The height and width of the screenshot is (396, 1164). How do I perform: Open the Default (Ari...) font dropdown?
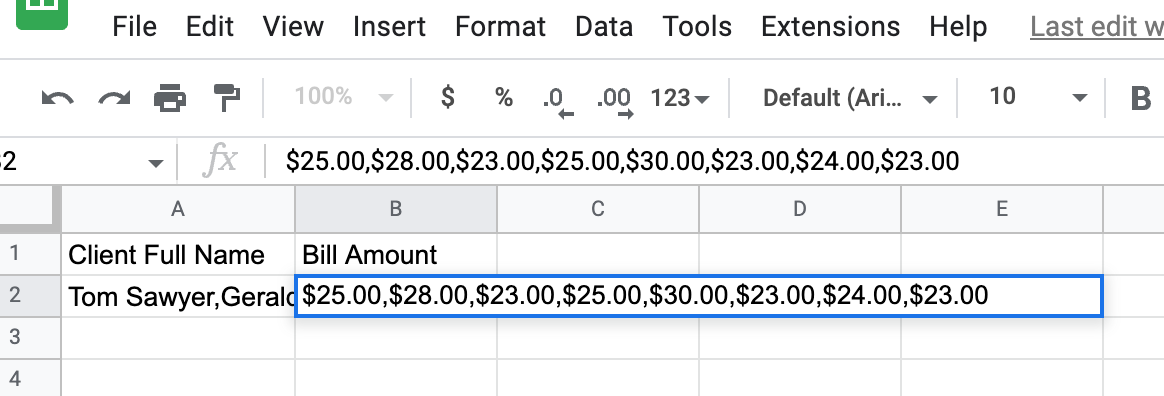tap(850, 97)
